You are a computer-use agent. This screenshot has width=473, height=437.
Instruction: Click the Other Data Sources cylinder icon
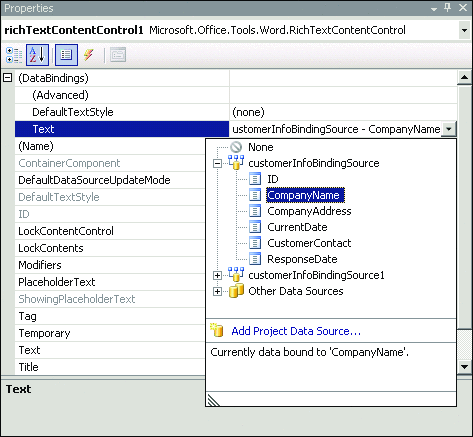pos(236,291)
